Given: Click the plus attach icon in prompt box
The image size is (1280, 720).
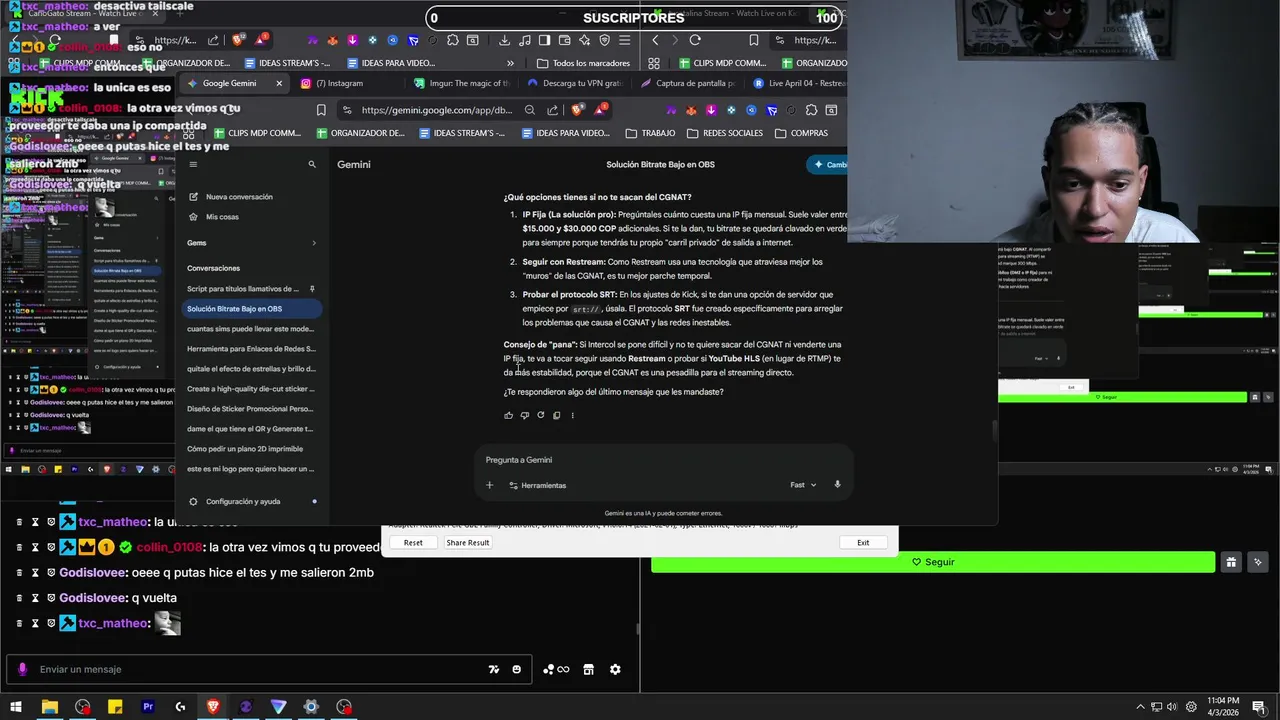Looking at the screenshot, I should (489, 485).
